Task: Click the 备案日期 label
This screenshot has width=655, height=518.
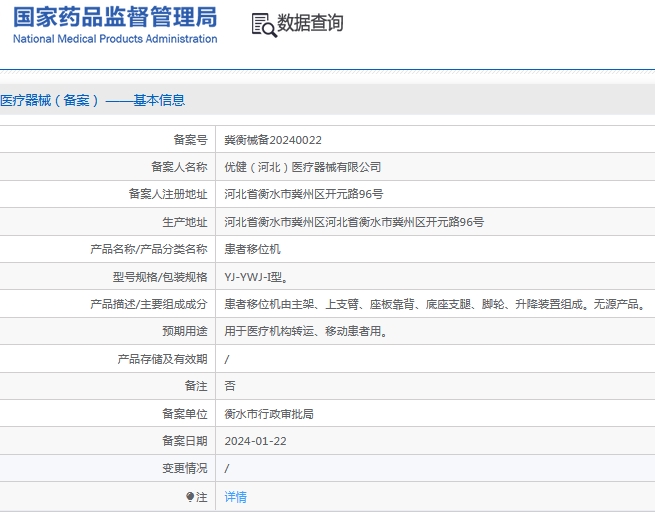Action: click(x=185, y=441)
